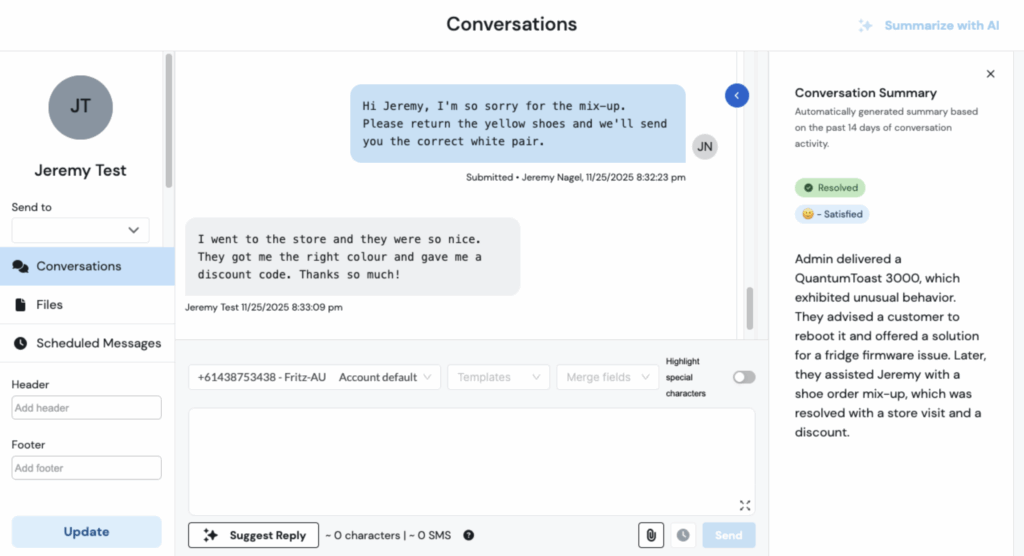
Task: Click the JN sender avatar
Action: 705,146
